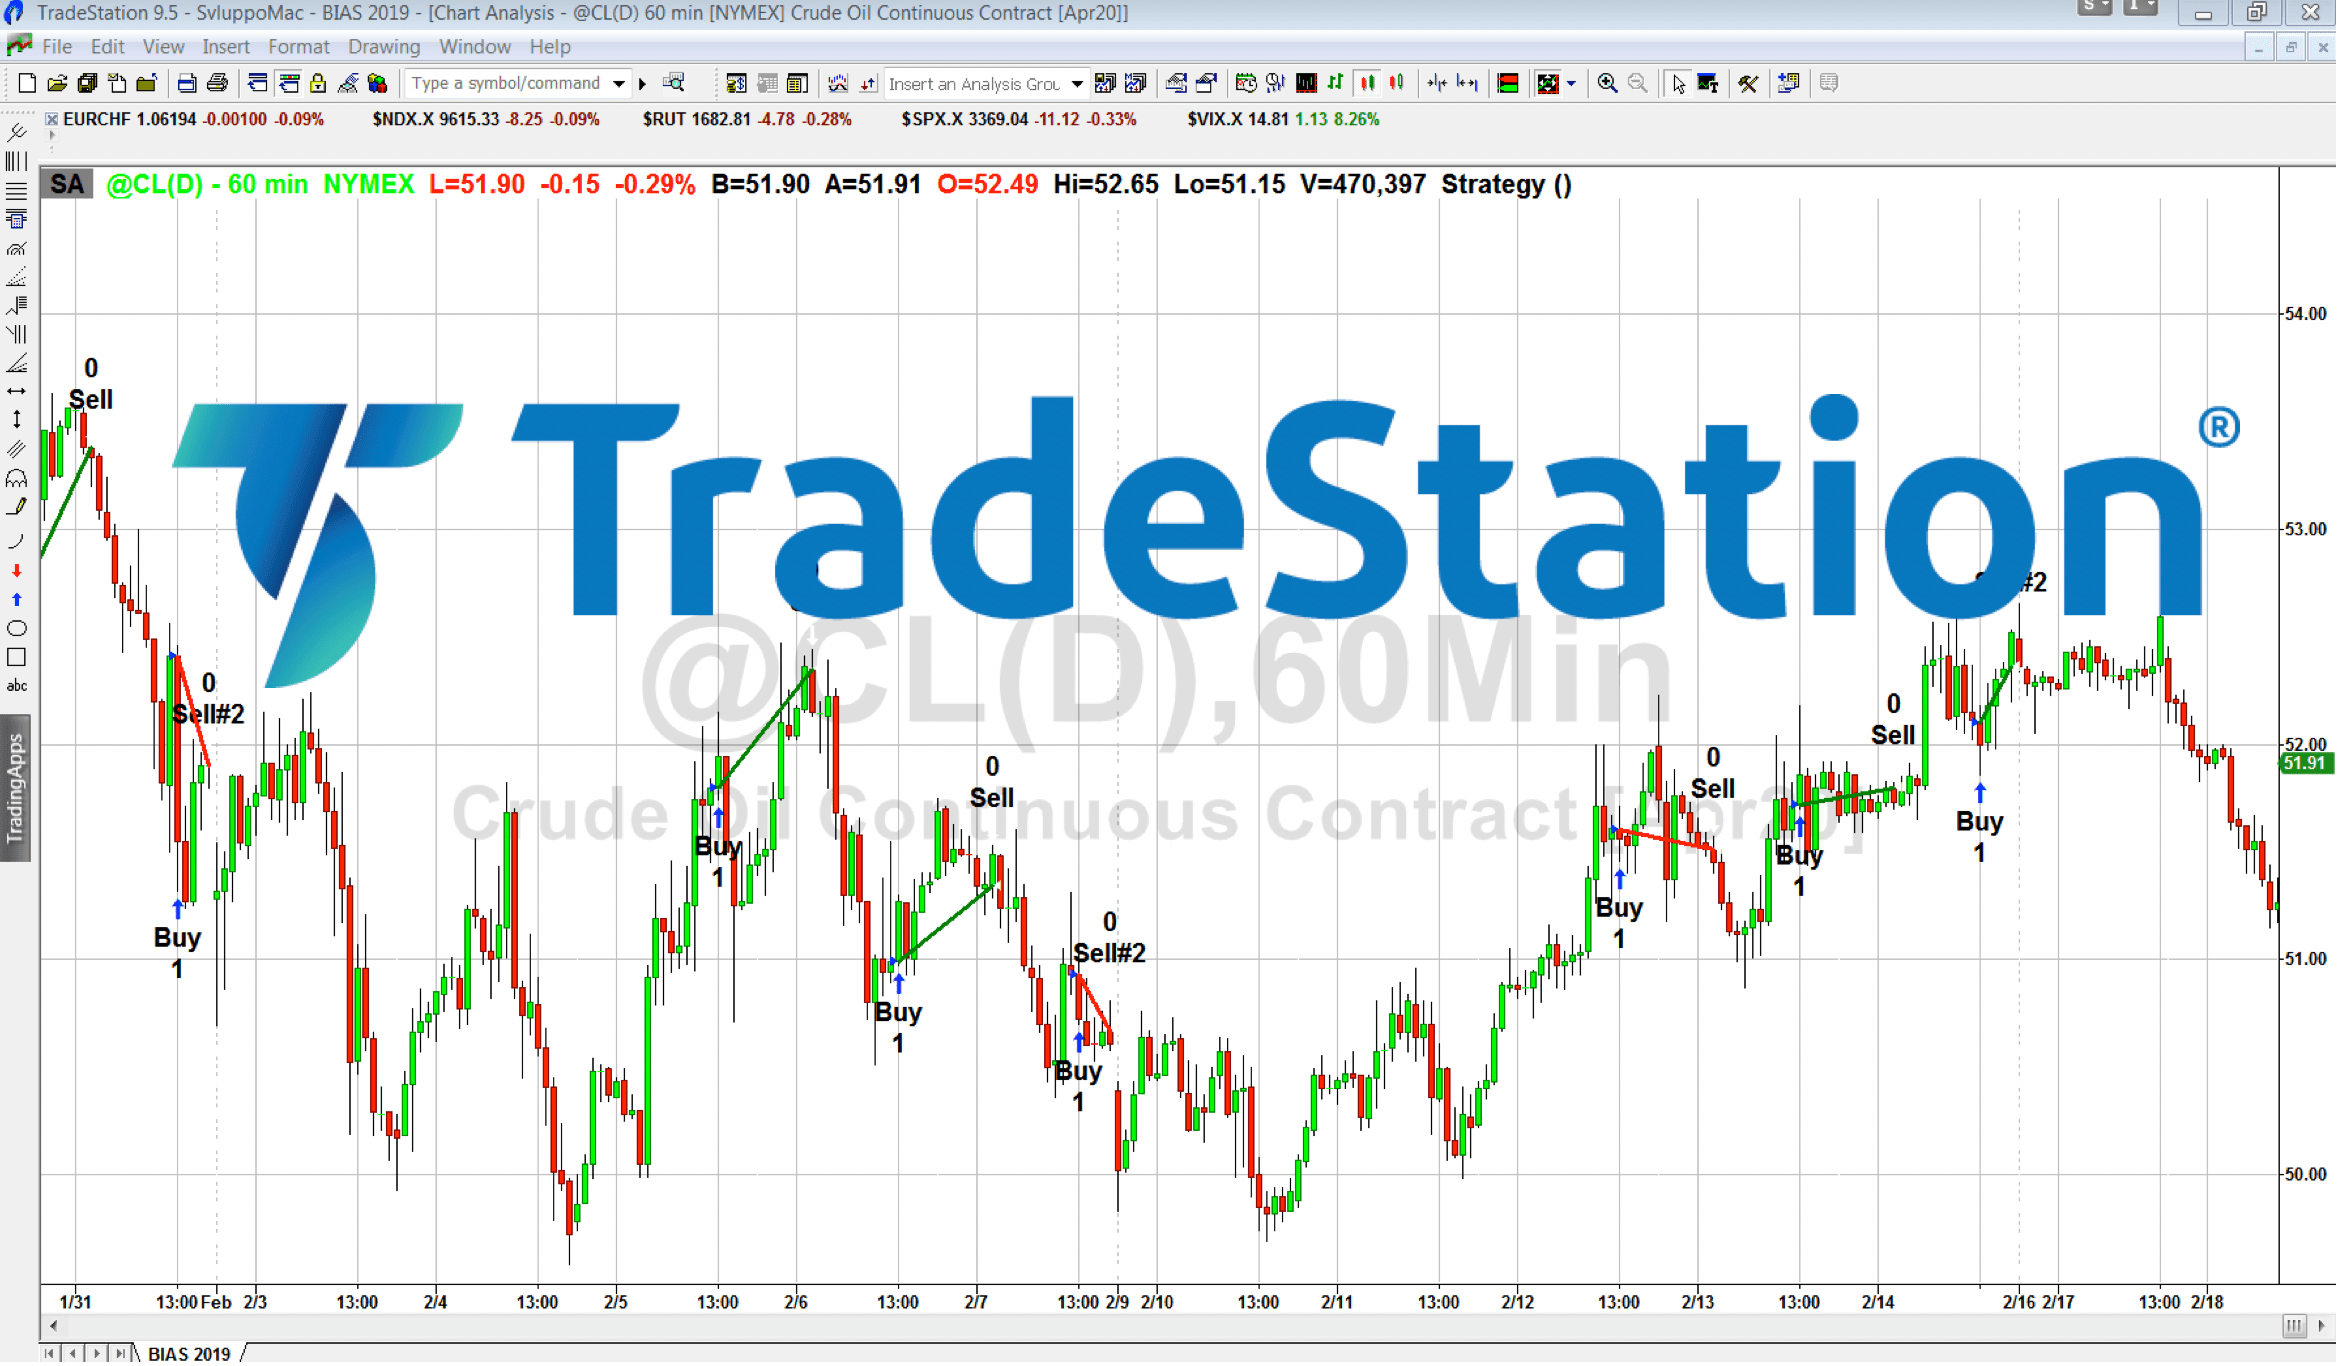Click the padlock lock icon in toolbar
The height and width of the screenshot is (1366, 2338).
pyautogui.click(x=318, y=84)
